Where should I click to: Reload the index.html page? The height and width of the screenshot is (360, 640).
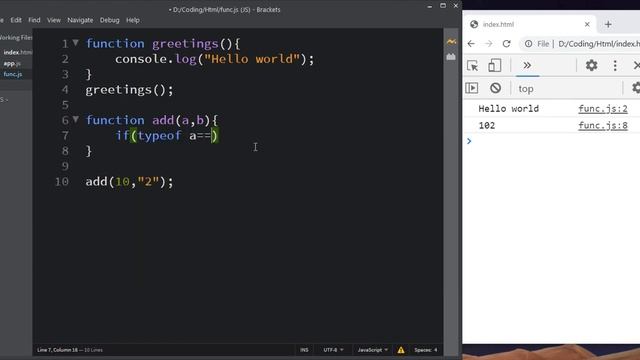pos(507,44)
